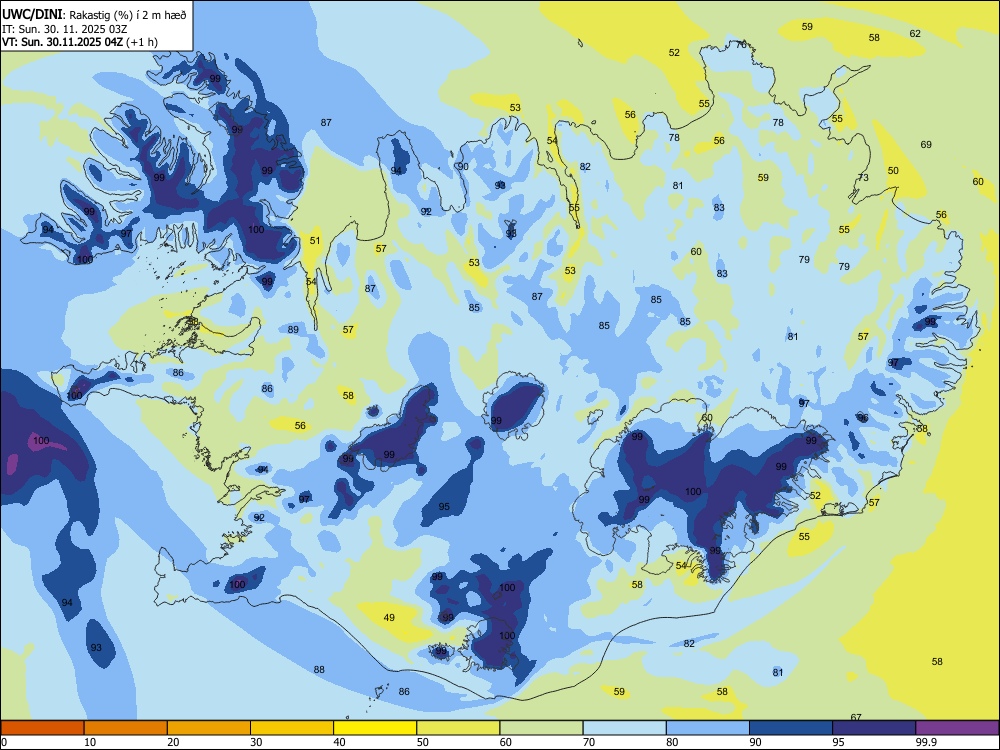The width and height of the screenshot is (1000, 750).
Task: Click the offshore value 93
Action: coord(96,647)
